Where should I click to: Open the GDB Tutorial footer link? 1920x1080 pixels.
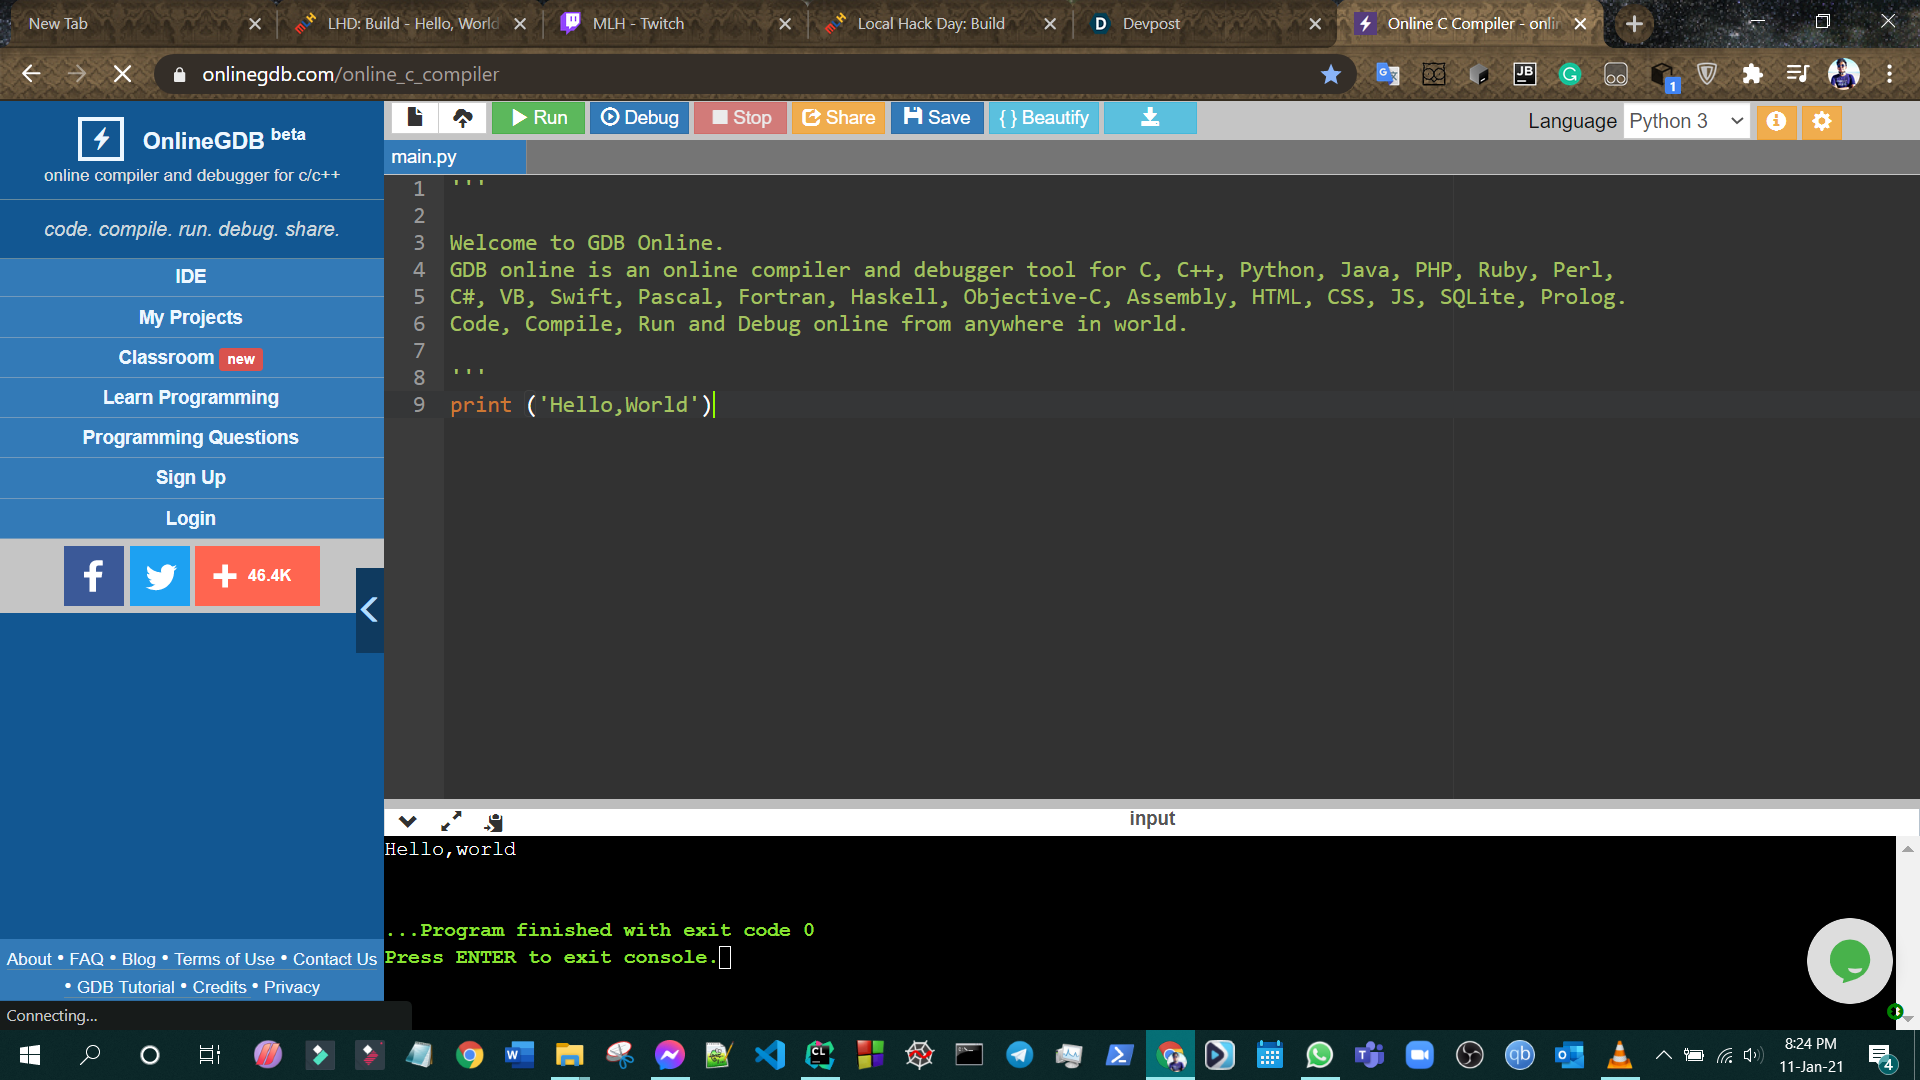click(x=126, y=987)
